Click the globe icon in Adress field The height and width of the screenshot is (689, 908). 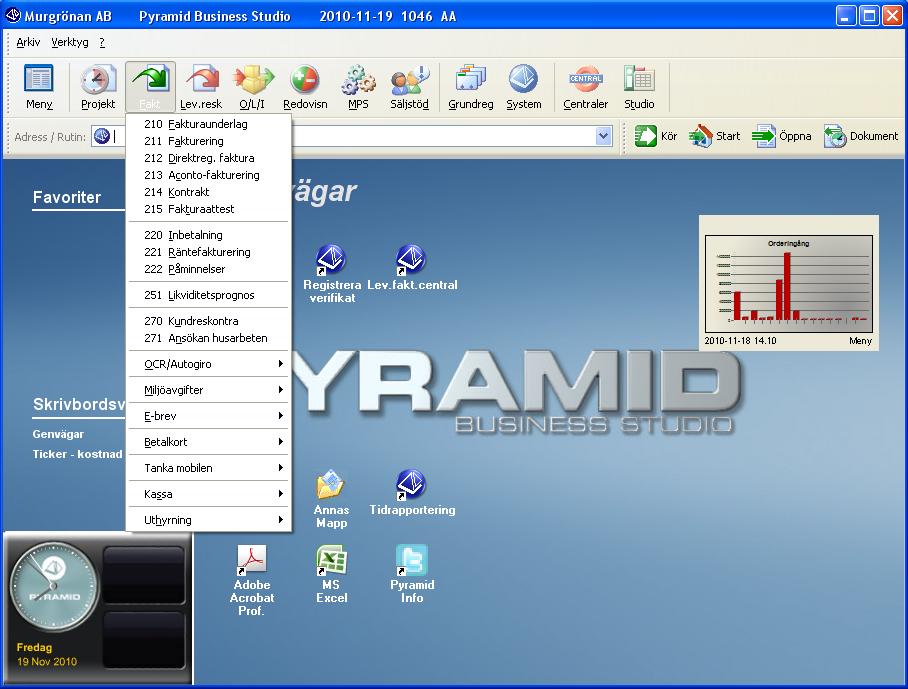pyautogui.click(x=102, y=136)
